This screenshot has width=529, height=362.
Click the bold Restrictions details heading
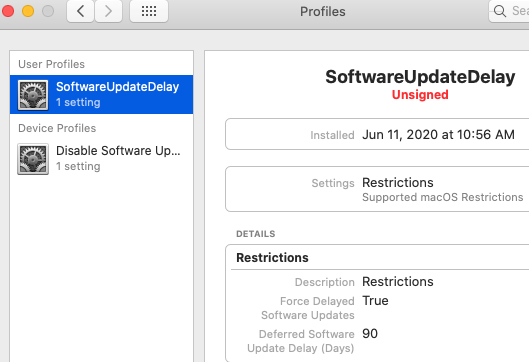[272, 258]
